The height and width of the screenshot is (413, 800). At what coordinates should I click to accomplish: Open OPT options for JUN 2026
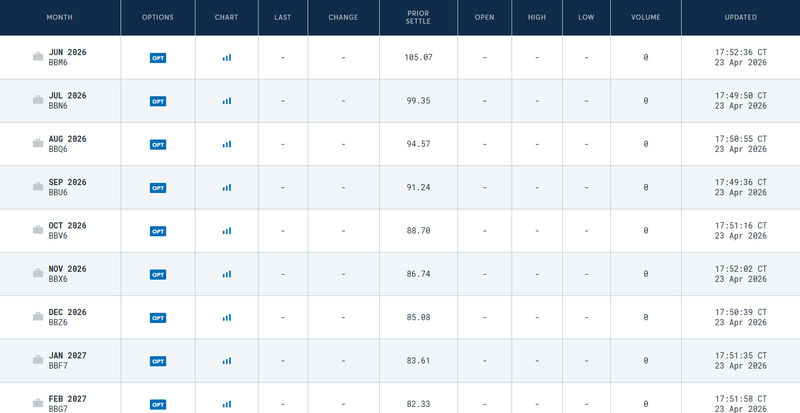coord(158,58)
